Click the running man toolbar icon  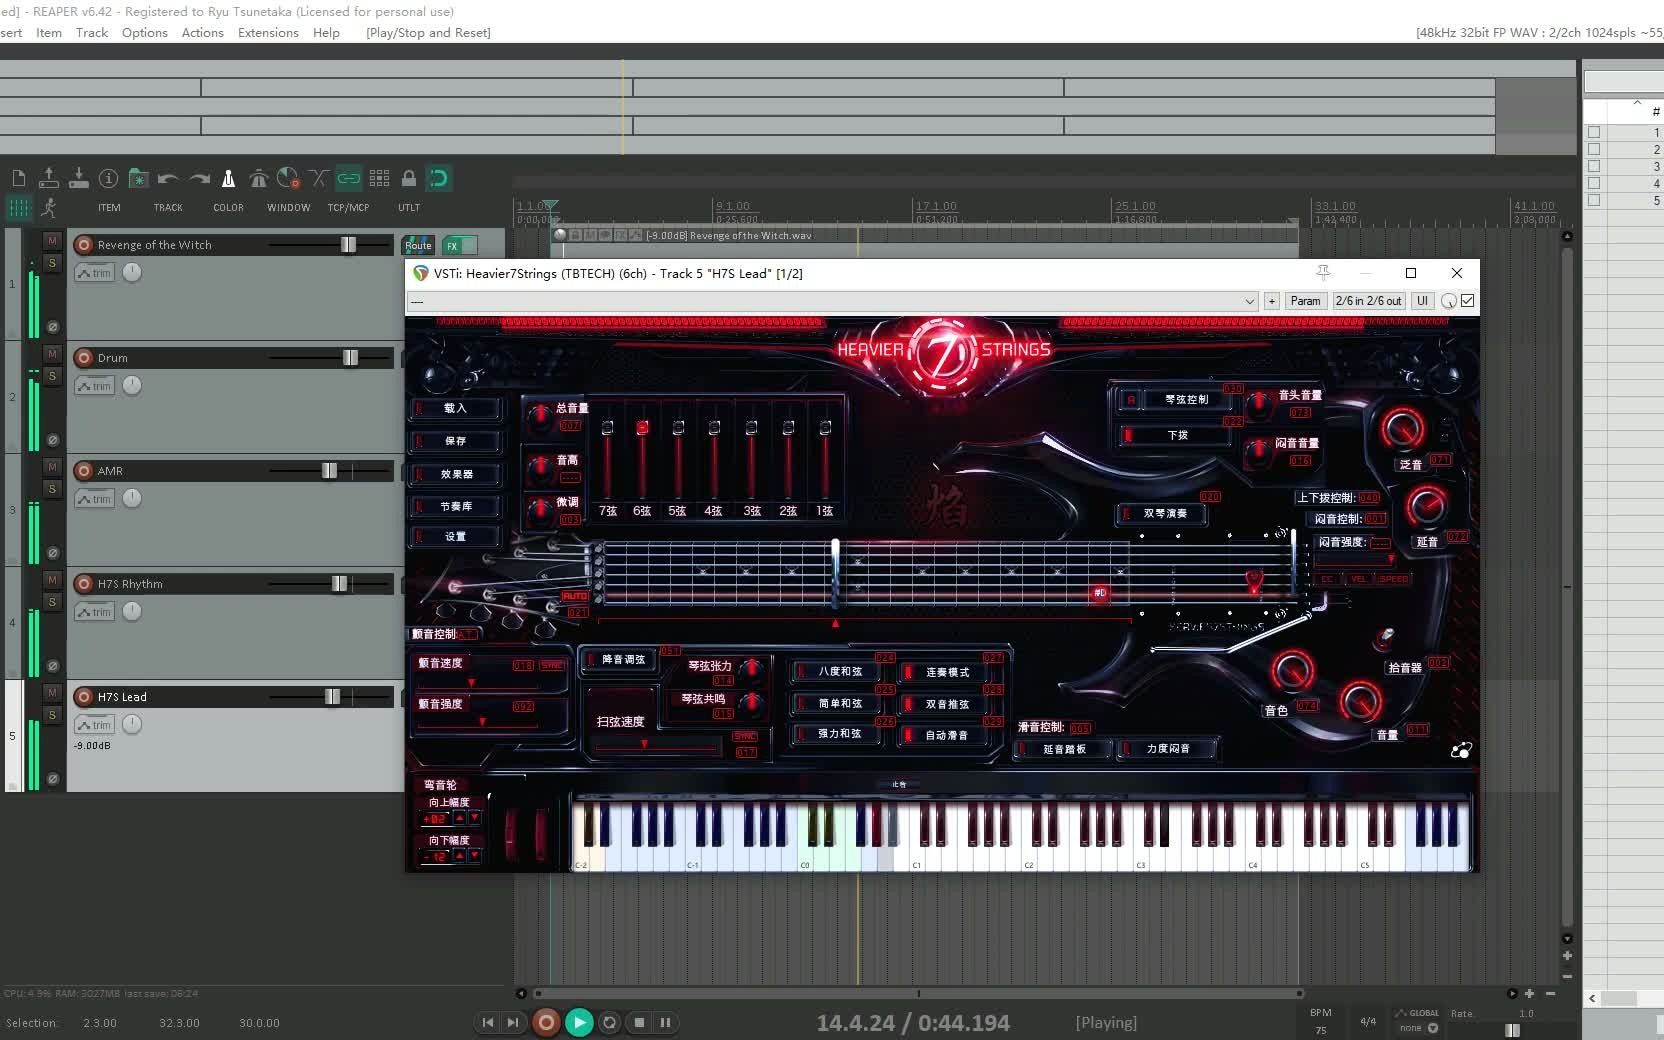pyautogui.click(x=48, y=207)
